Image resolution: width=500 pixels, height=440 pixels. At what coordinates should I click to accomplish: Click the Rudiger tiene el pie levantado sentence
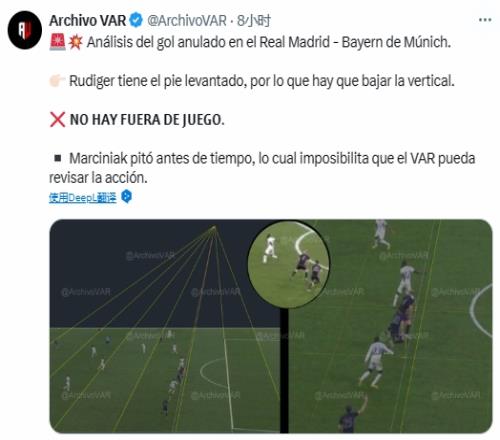(x=262, y=81)
